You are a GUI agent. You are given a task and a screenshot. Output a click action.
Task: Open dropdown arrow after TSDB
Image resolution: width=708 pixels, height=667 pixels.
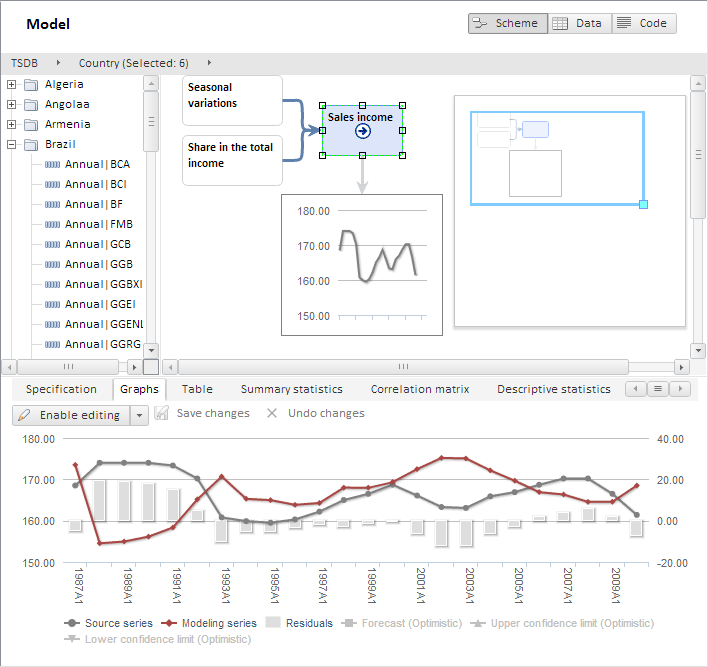[x=58, y=63]
